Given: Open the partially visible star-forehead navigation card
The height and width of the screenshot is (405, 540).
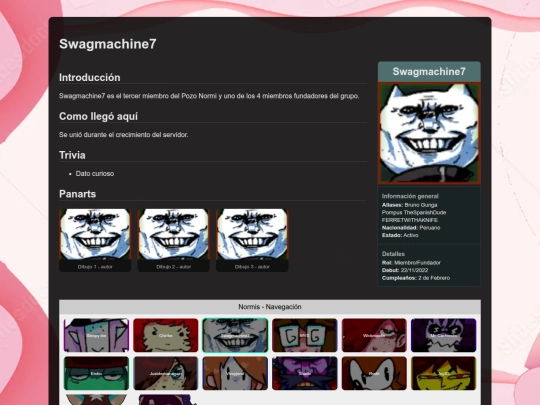Looking at the screenshot, I should pyautogui.click(x=96, y=400).
